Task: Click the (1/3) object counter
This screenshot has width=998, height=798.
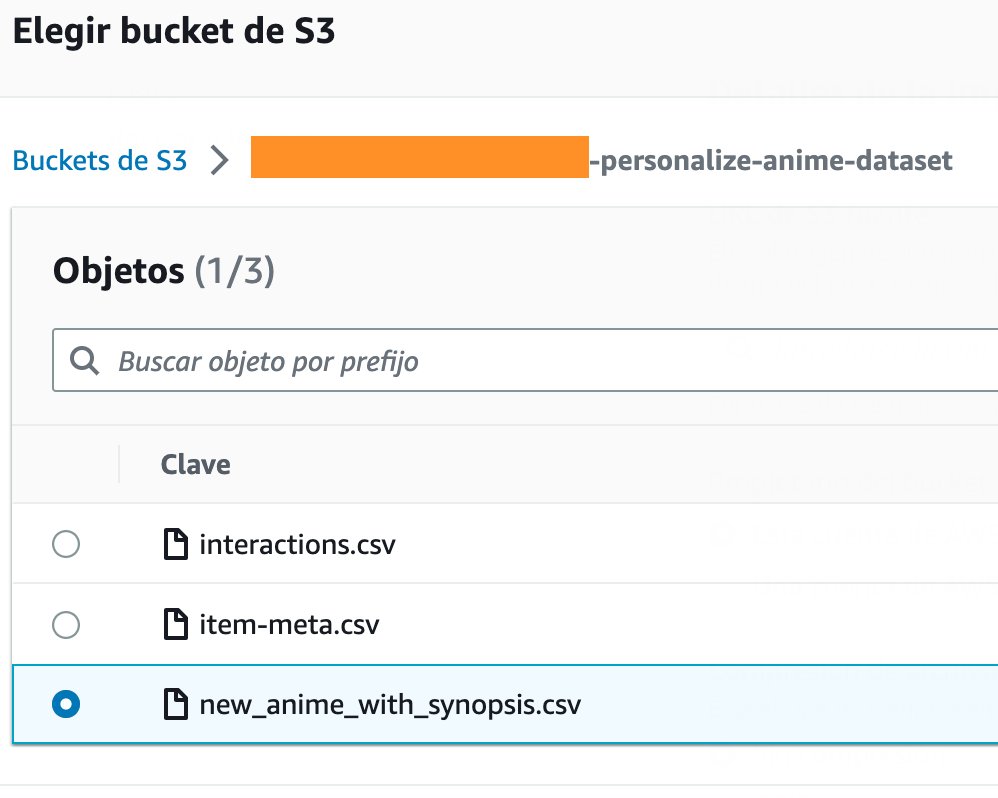Action: click(x=234, y=271)
